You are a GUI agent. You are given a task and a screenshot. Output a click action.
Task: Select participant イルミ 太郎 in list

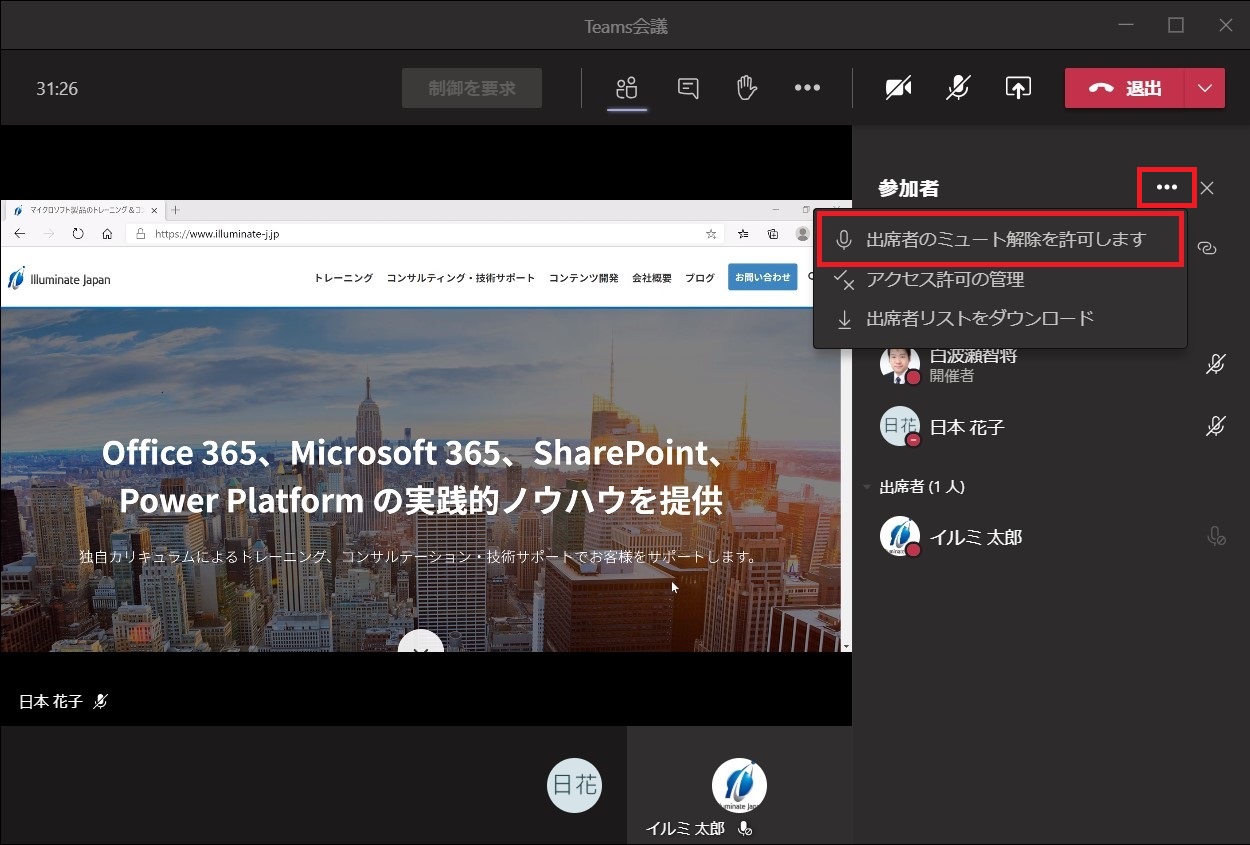(1050, 537)
